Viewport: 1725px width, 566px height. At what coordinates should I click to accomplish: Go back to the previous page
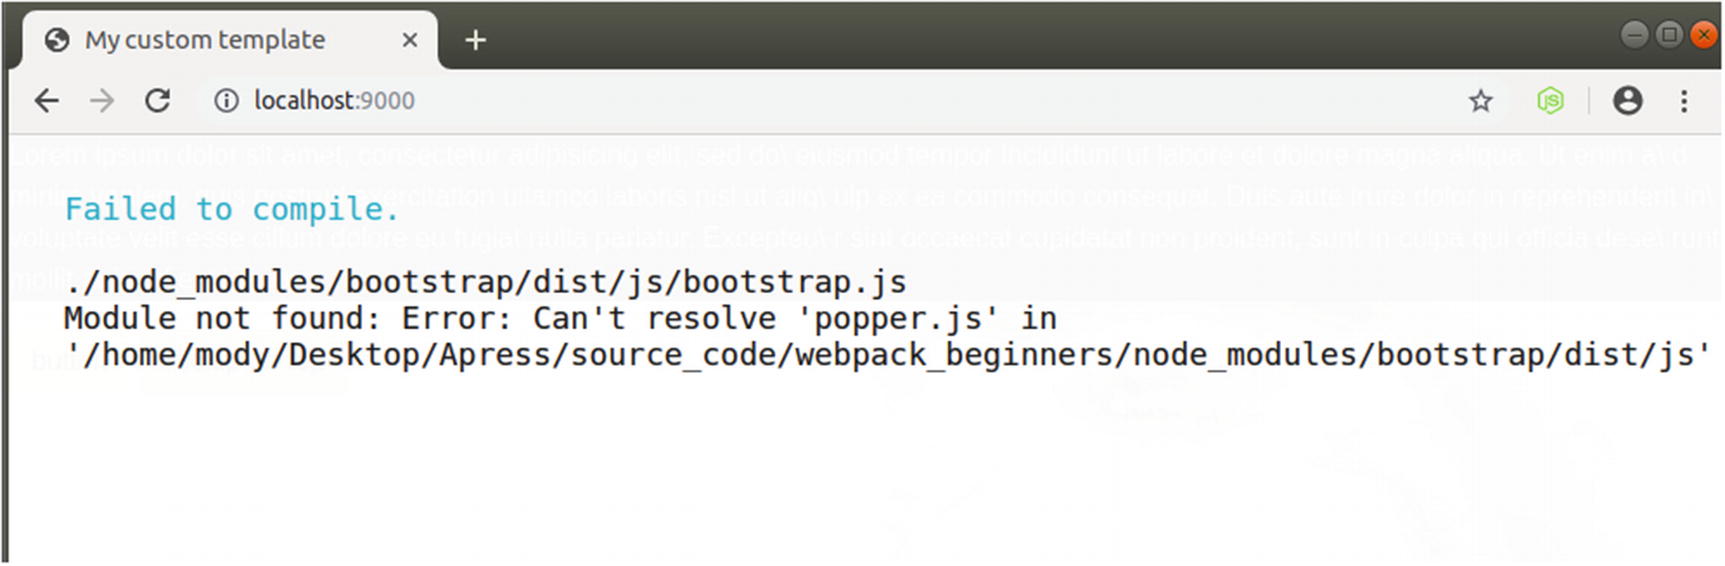tap(47, 101)
